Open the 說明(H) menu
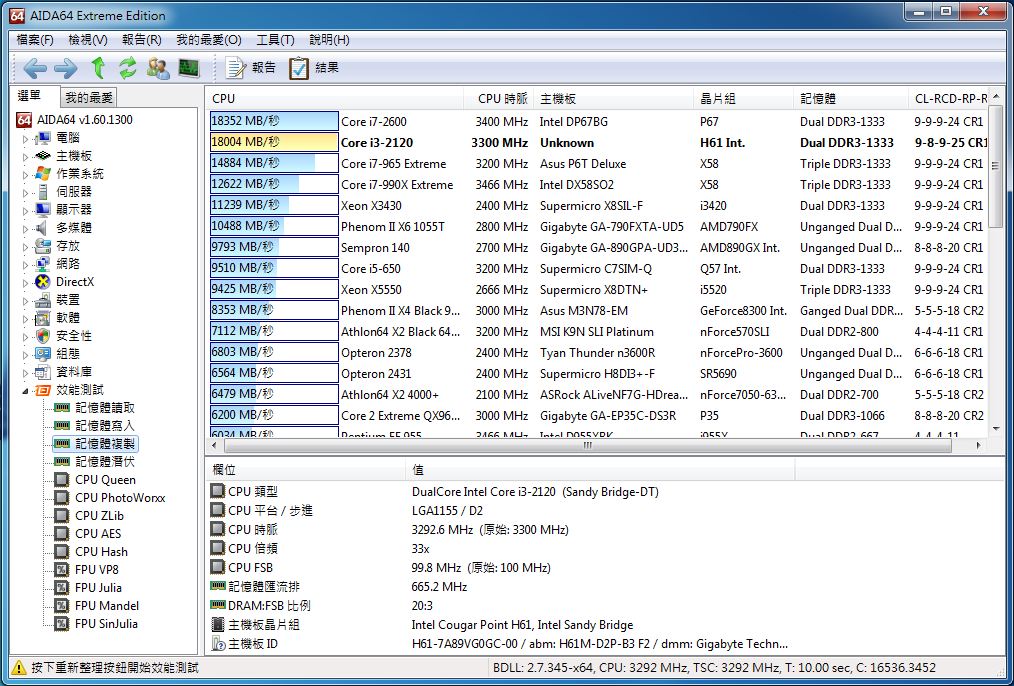Image resolution: width=1014 pixels, height=686 pixels. point(329,40)
